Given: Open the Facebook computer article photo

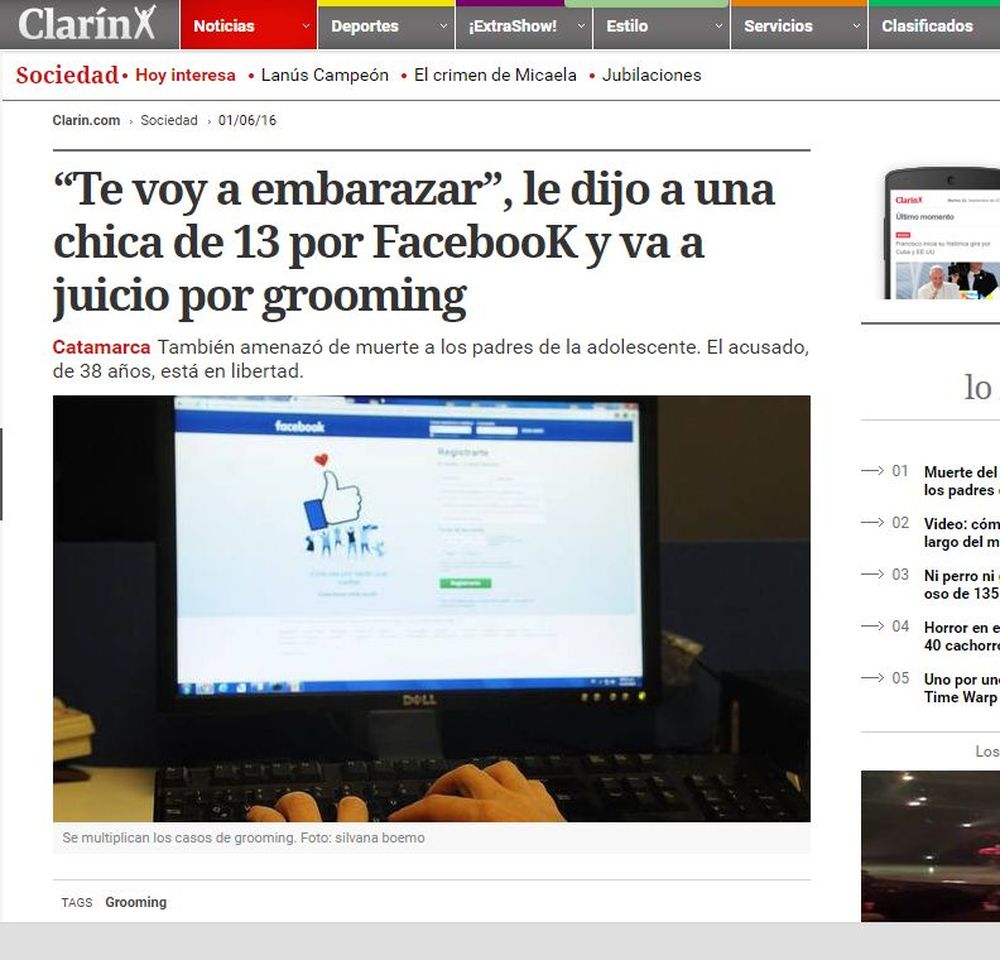Looking at the screenshot, I should click(432, 609).
